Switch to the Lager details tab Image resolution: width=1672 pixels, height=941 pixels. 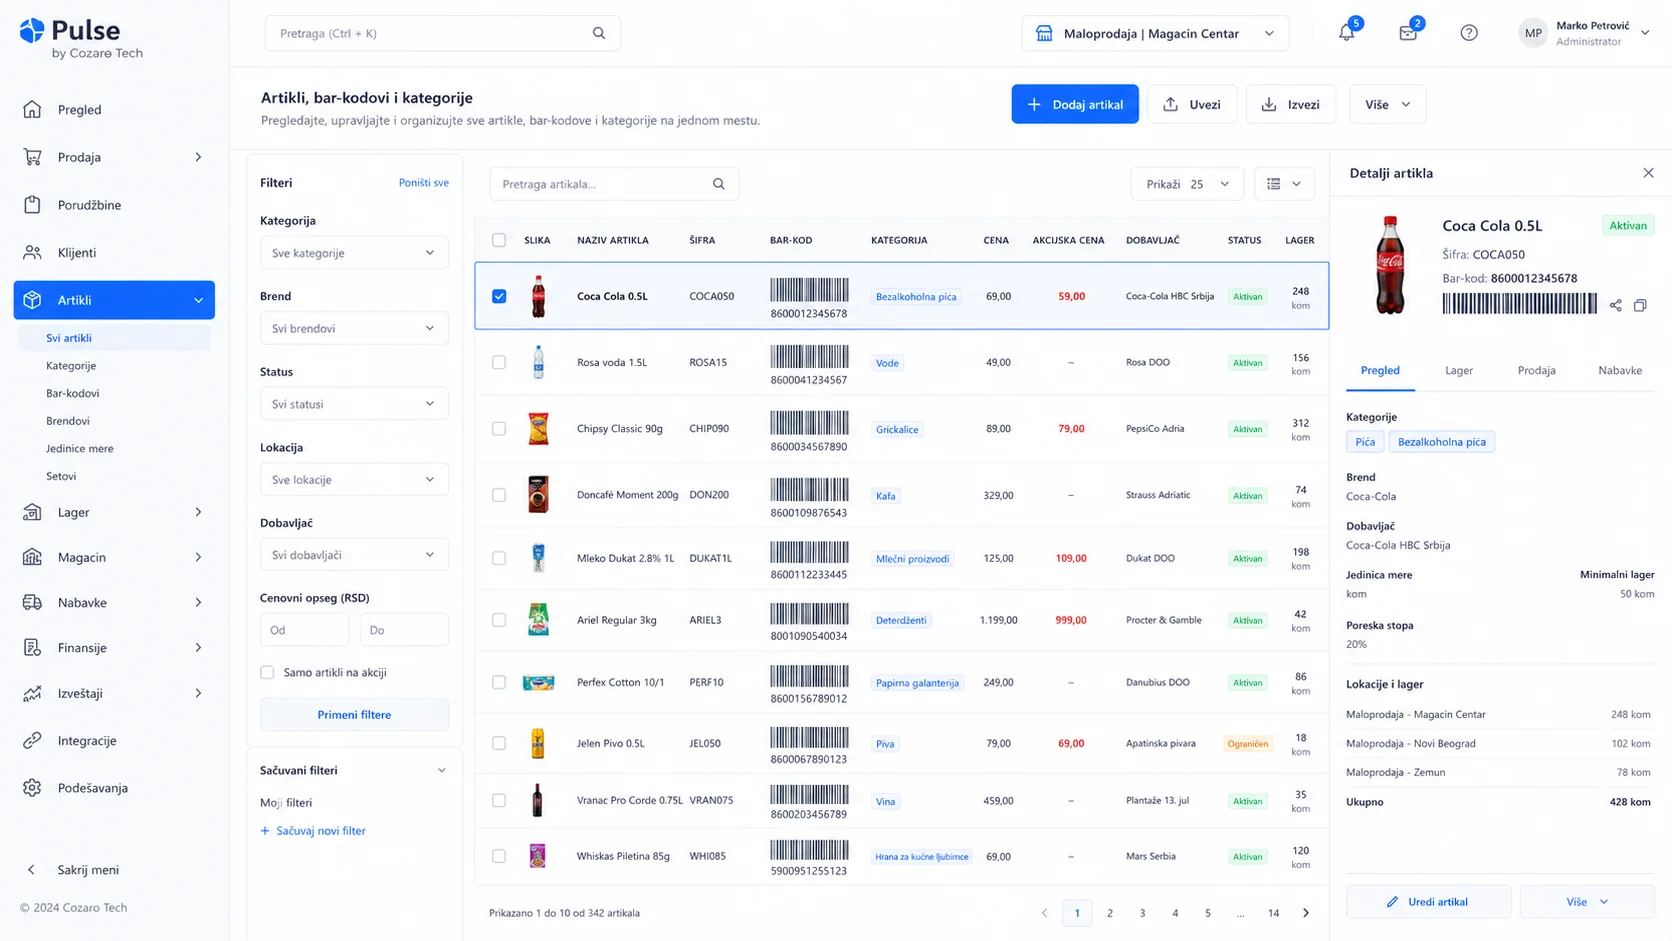[1458, 370]
